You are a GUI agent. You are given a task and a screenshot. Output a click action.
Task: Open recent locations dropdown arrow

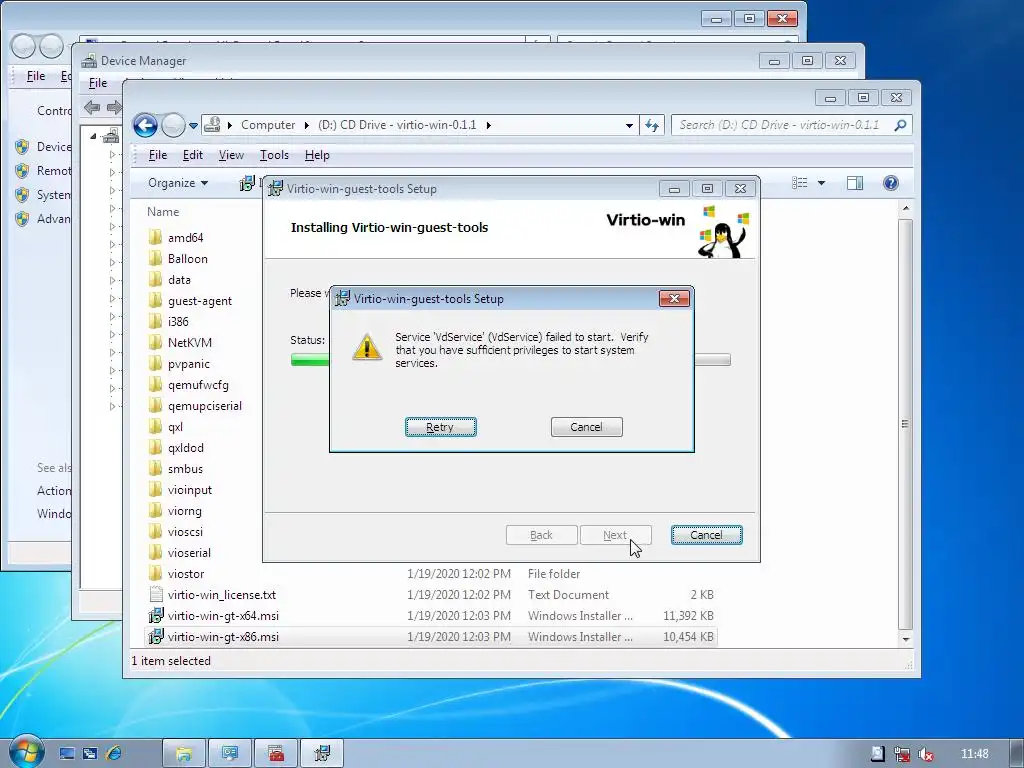point(193,125)
